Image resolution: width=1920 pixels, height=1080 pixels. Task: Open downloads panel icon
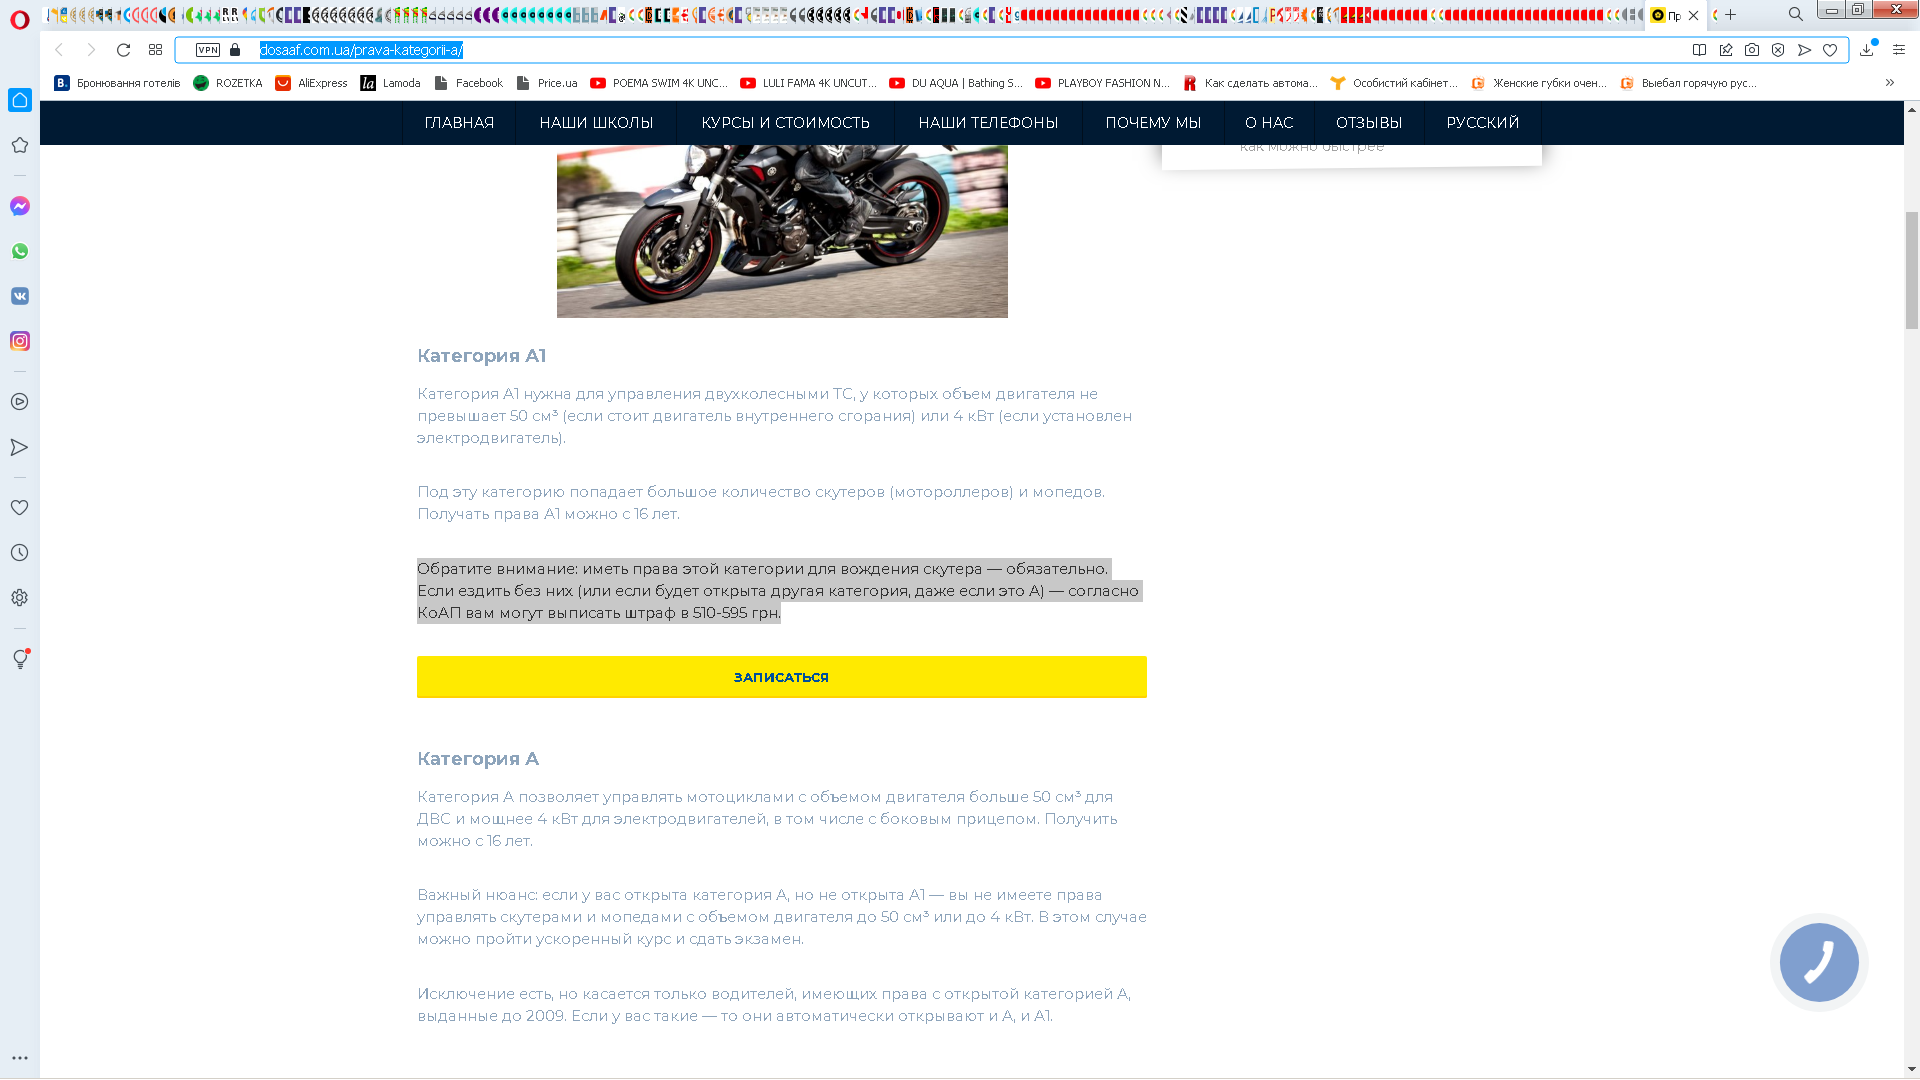click(x=1867, y=50)
